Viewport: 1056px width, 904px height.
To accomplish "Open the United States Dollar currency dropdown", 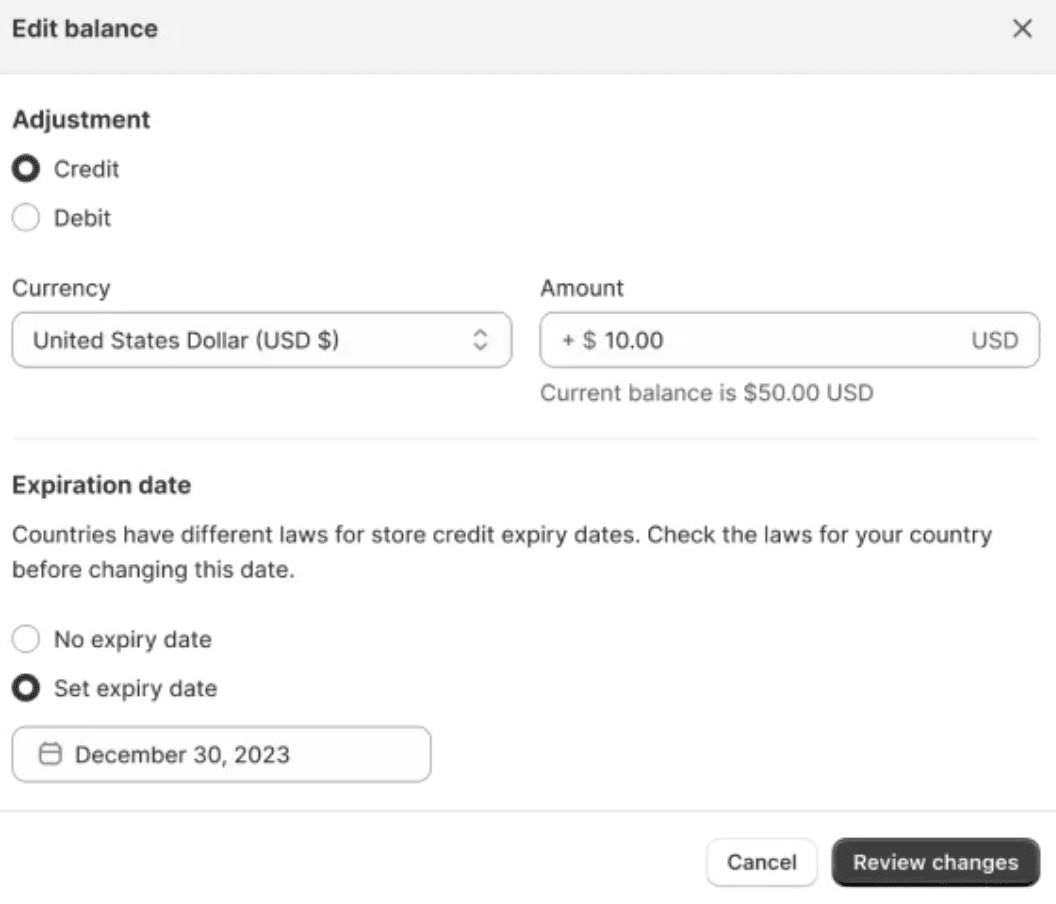I will (x=260, y=341).
